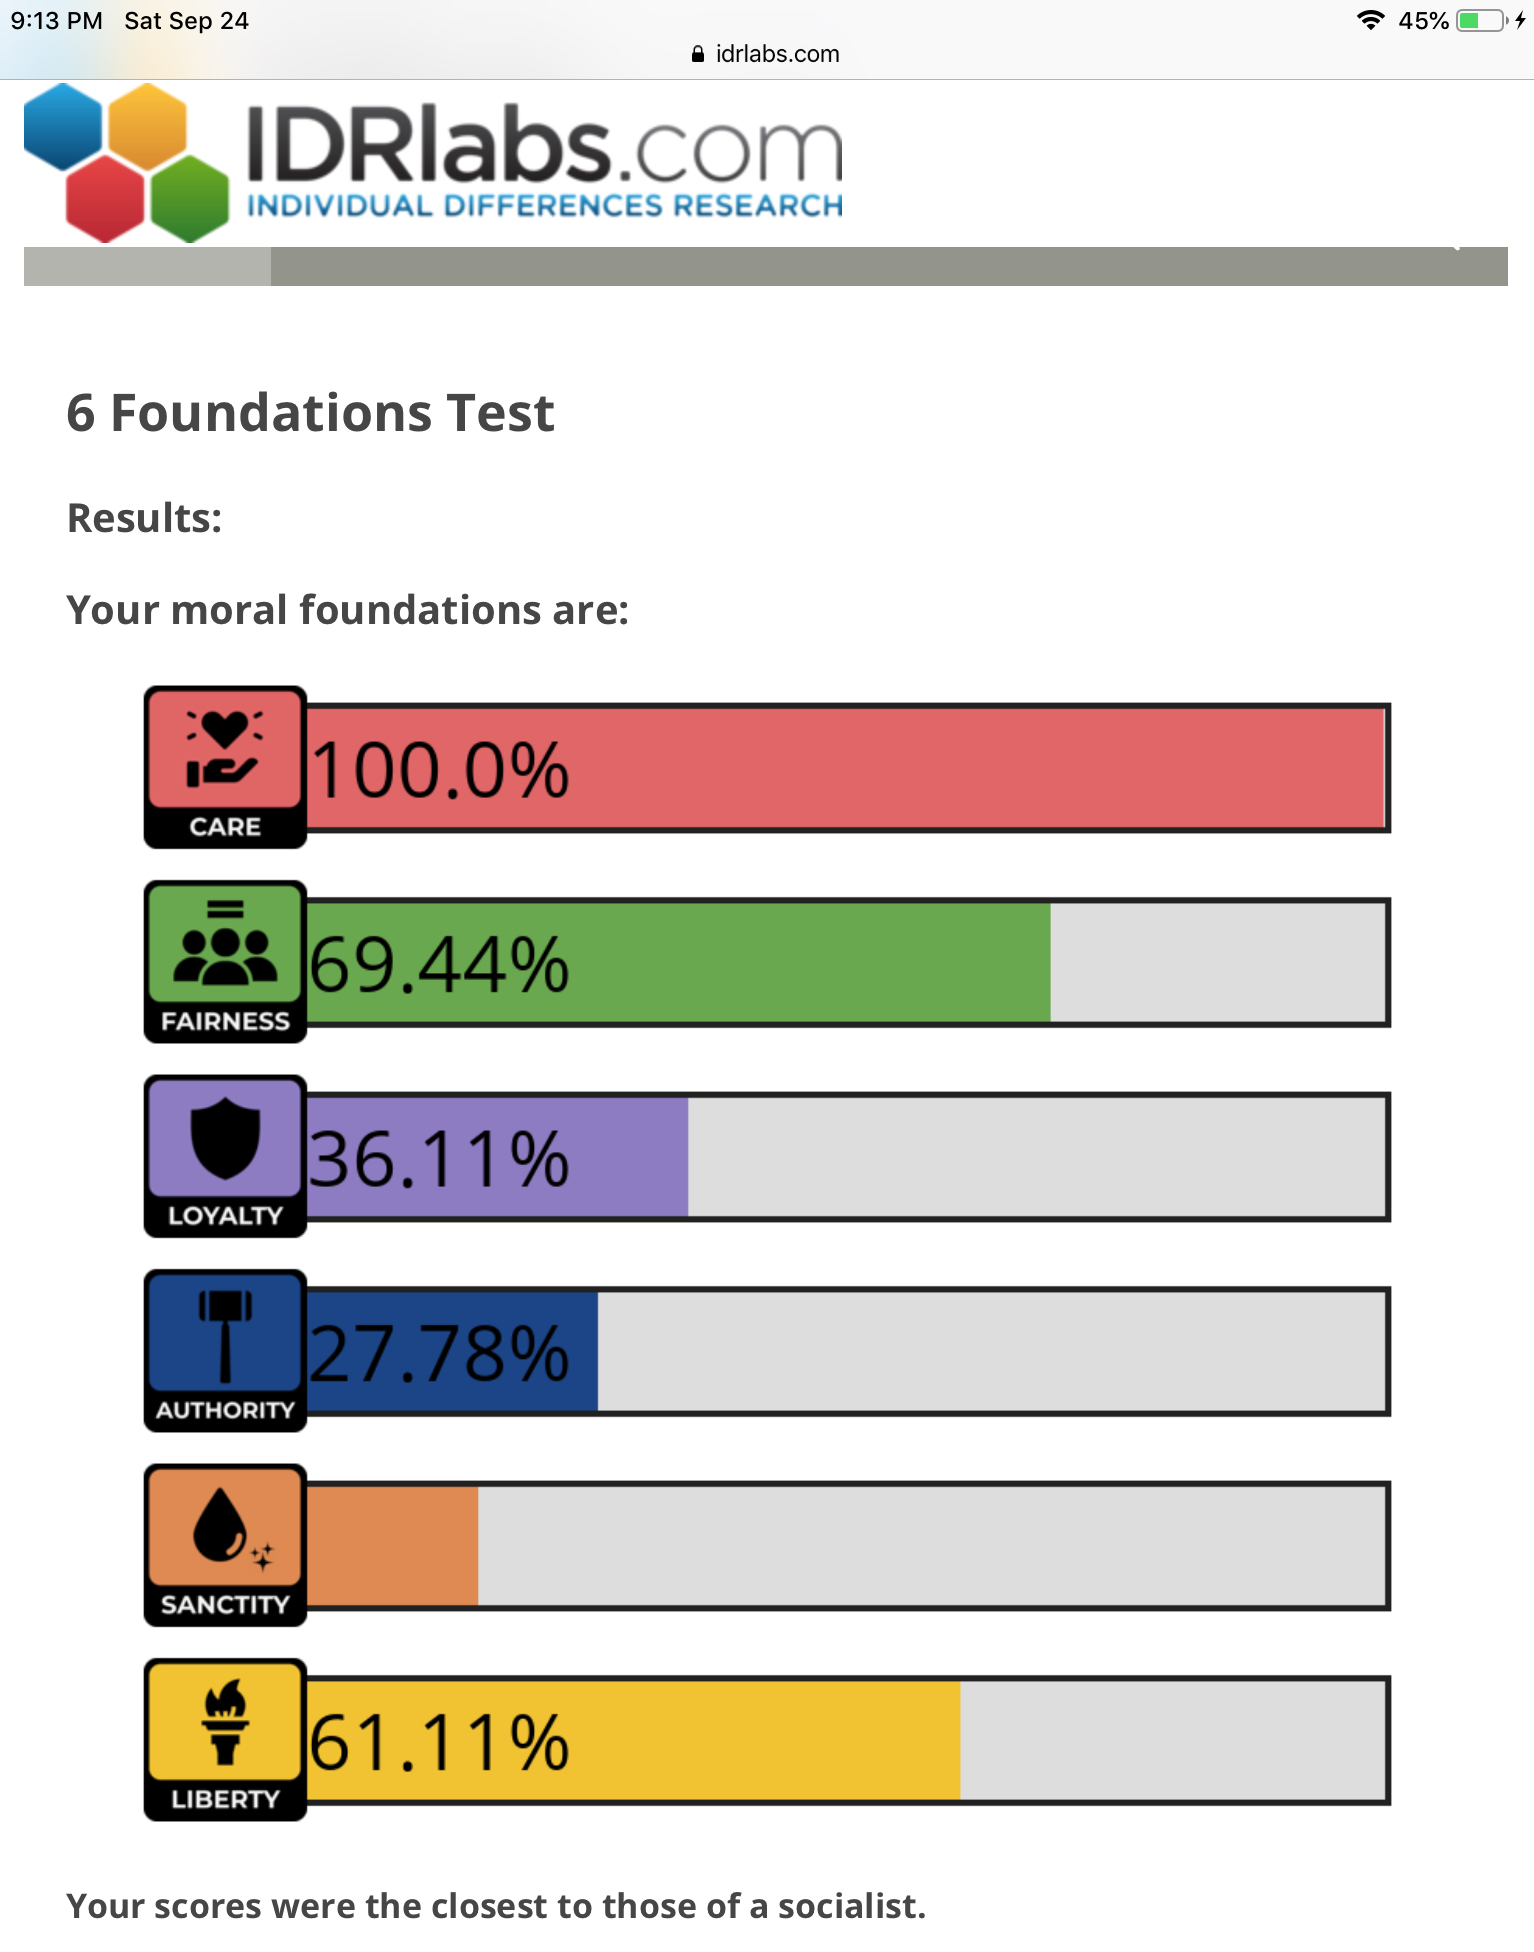The height and width of the screenshot is (1952, 1534).
Task: Click the red Care 100.0% bar
Action: pos(846,768)
